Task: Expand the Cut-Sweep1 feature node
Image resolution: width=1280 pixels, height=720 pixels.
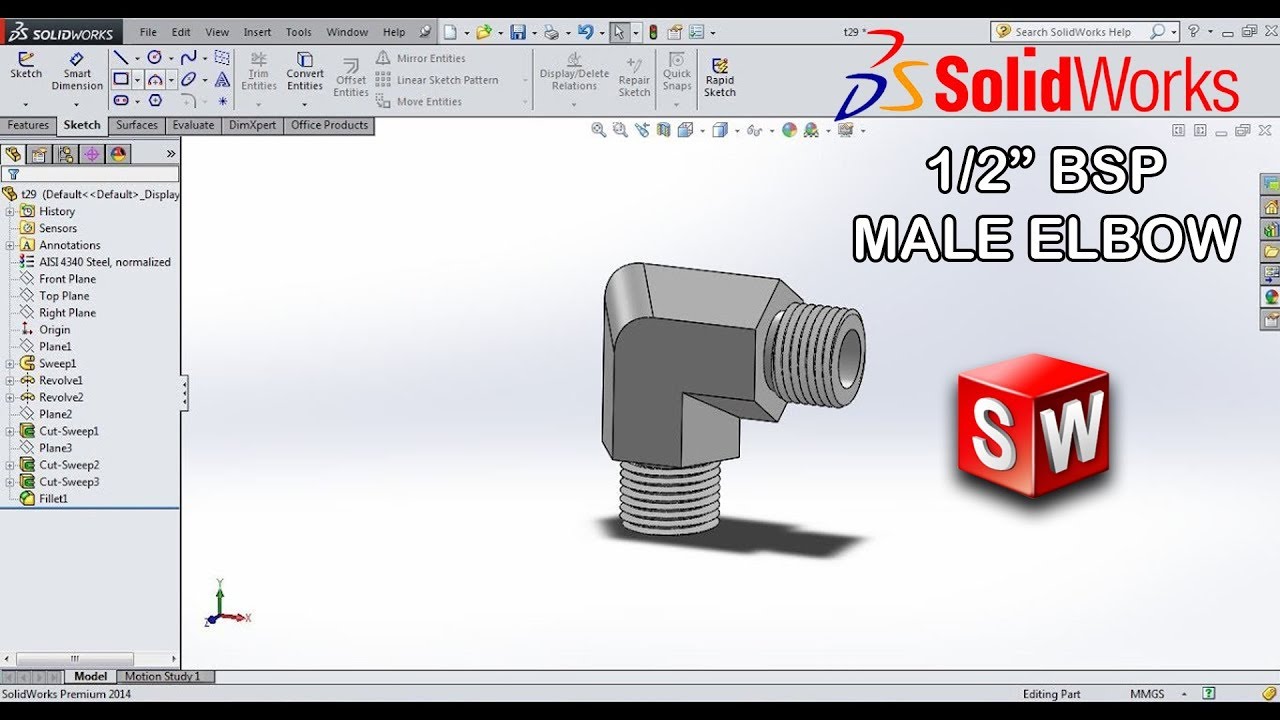Action: point(10,431)
